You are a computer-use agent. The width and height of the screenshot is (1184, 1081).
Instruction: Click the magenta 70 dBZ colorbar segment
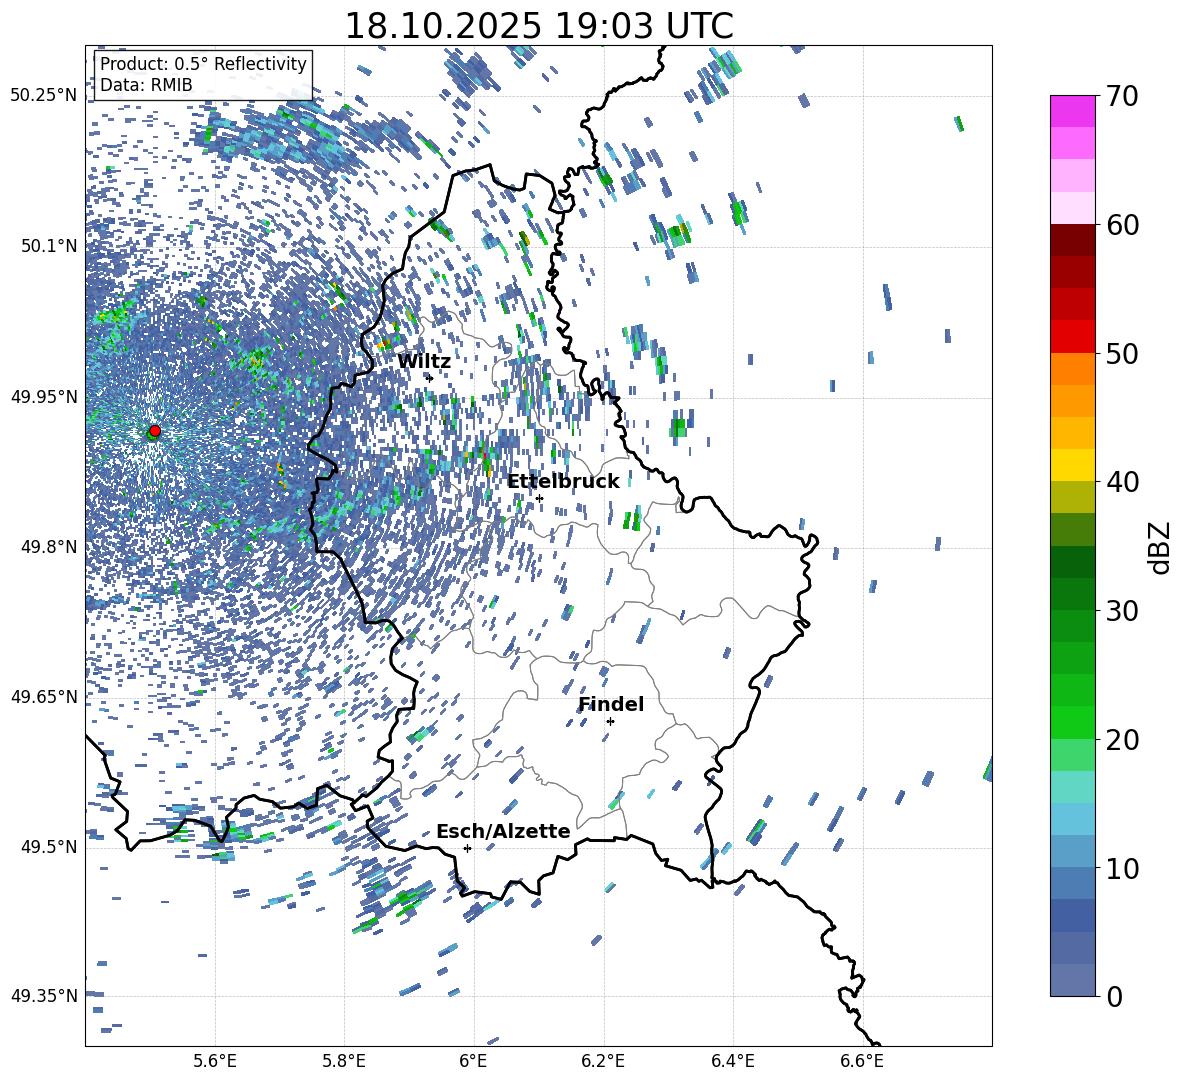tap(1072, 111)
